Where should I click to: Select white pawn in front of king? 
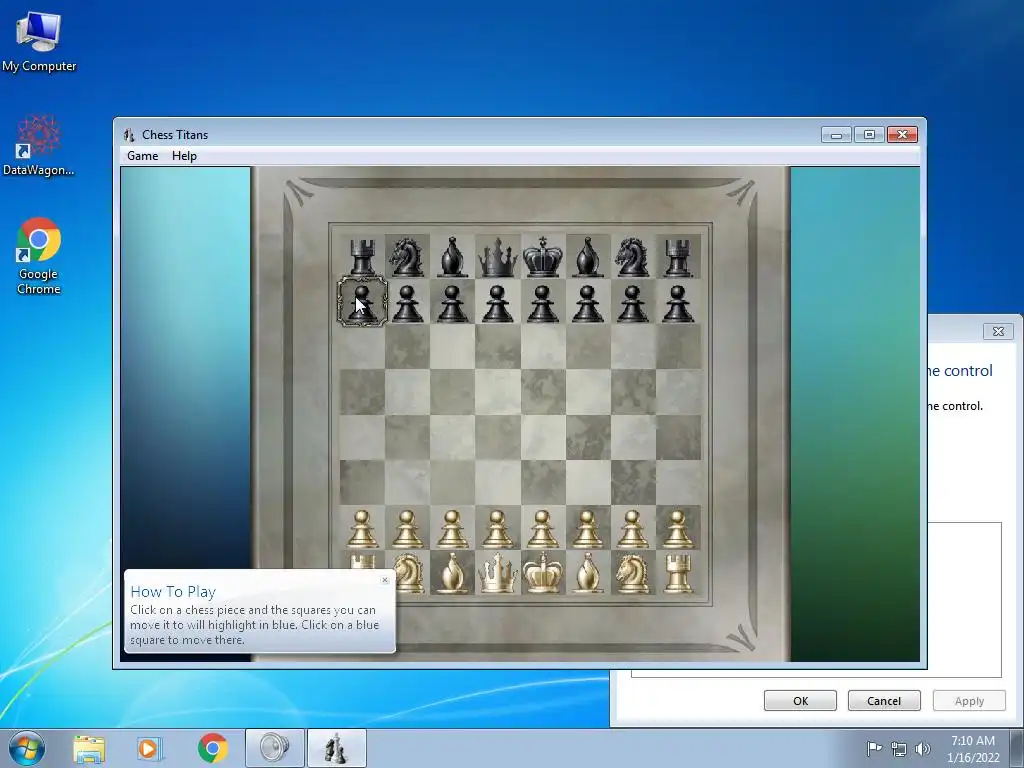click(x=543, y=529)
